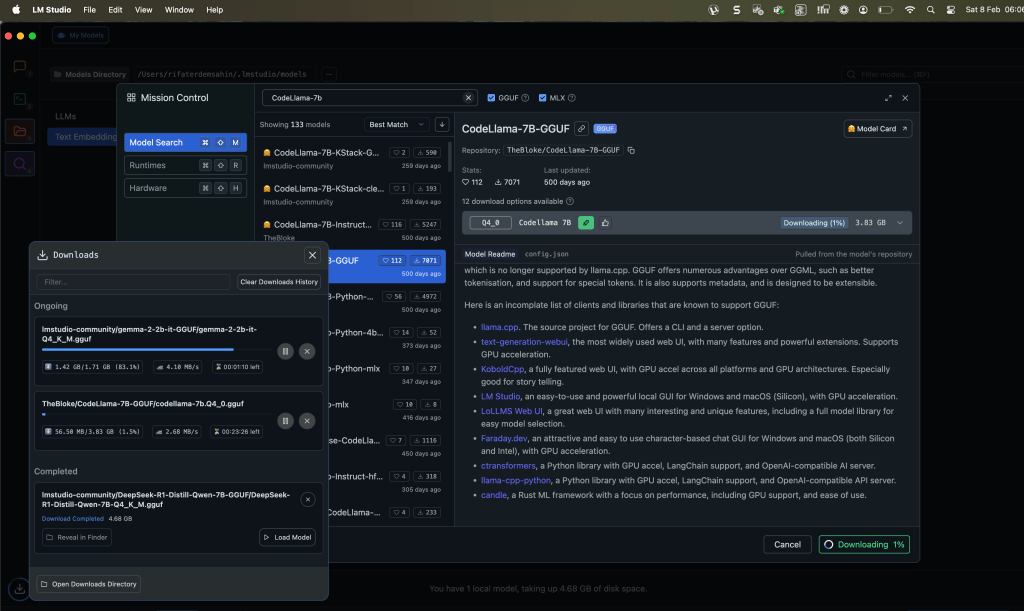Click the link icon beside CodeLlama-7B-GGUF title
The image size is (1024, 611).
(x=581, y=129)
